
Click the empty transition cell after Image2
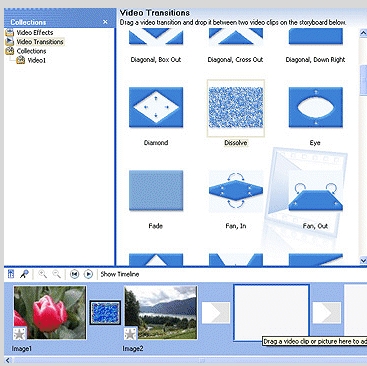[216, 313]
